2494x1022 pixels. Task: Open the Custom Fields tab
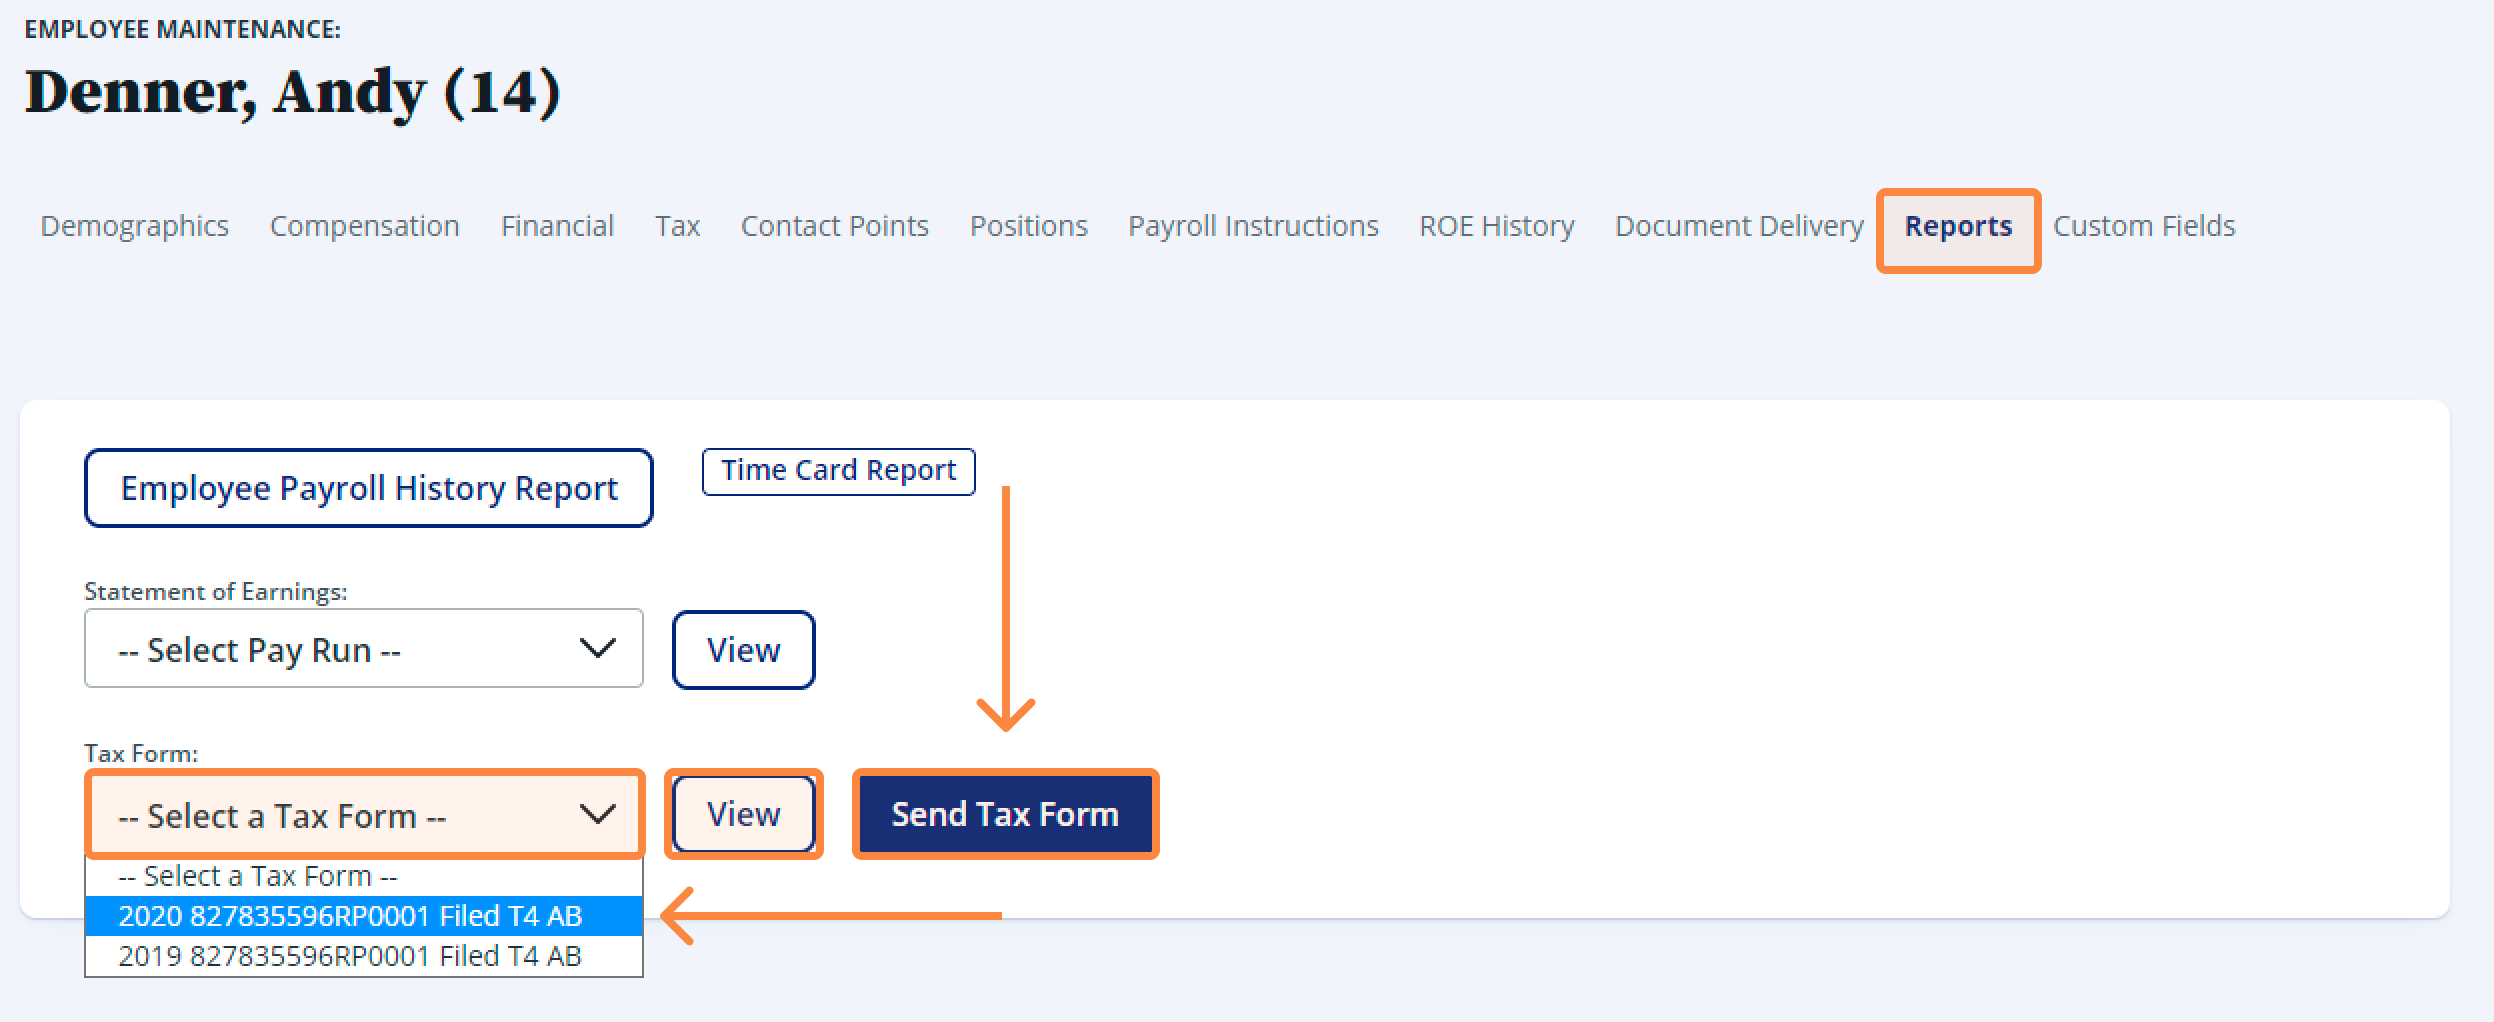[2144, 226]
